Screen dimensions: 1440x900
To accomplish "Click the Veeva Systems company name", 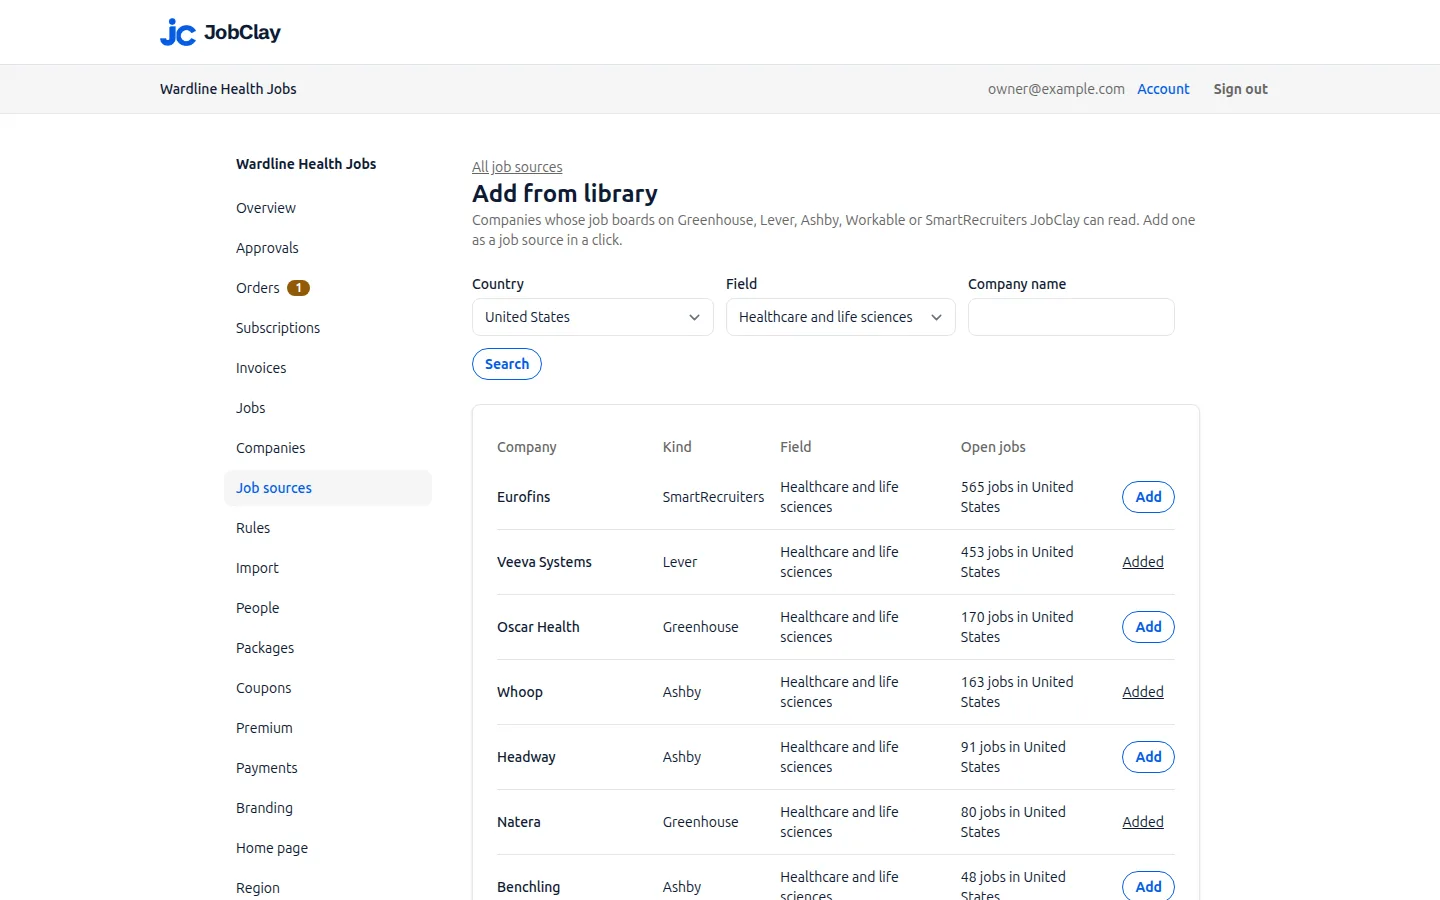I will (x=544, y=562).
